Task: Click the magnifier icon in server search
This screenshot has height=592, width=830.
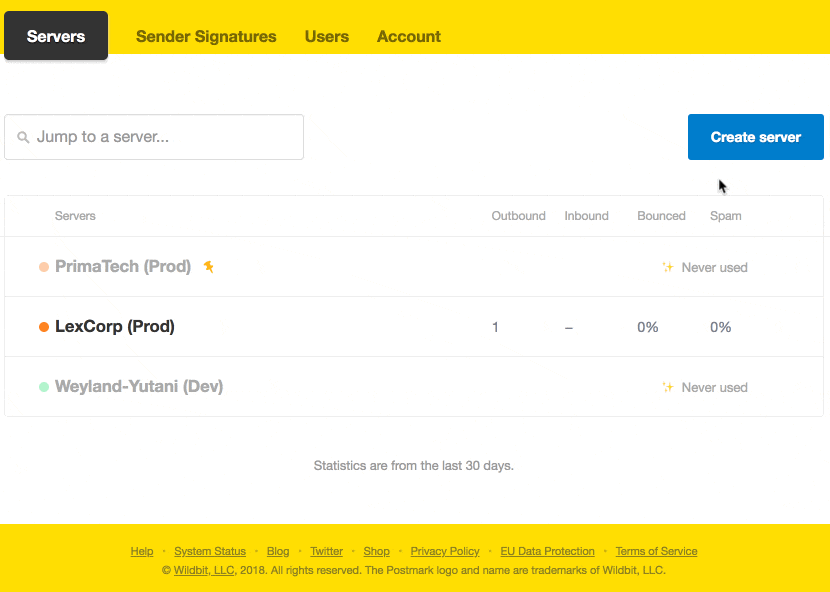Action: click(23, 138)
